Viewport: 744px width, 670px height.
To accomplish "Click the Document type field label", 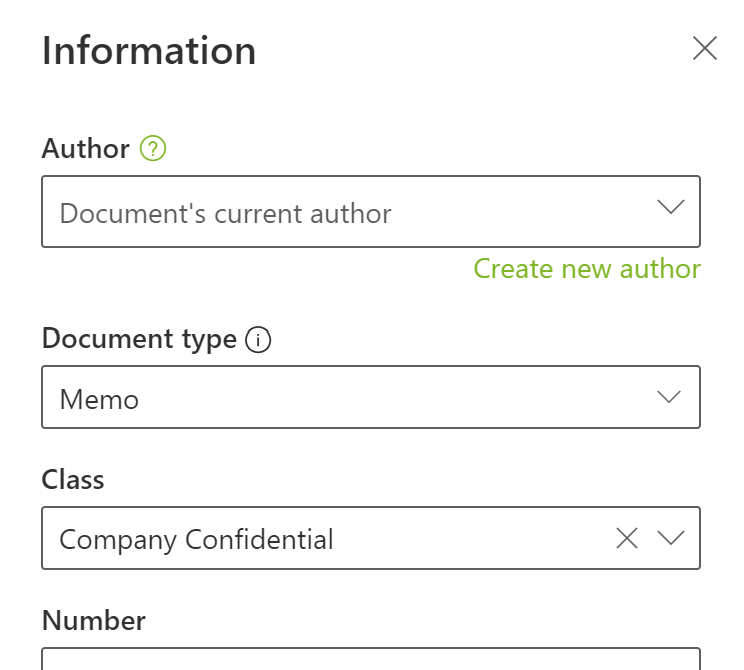I will (x=139, y=339).
